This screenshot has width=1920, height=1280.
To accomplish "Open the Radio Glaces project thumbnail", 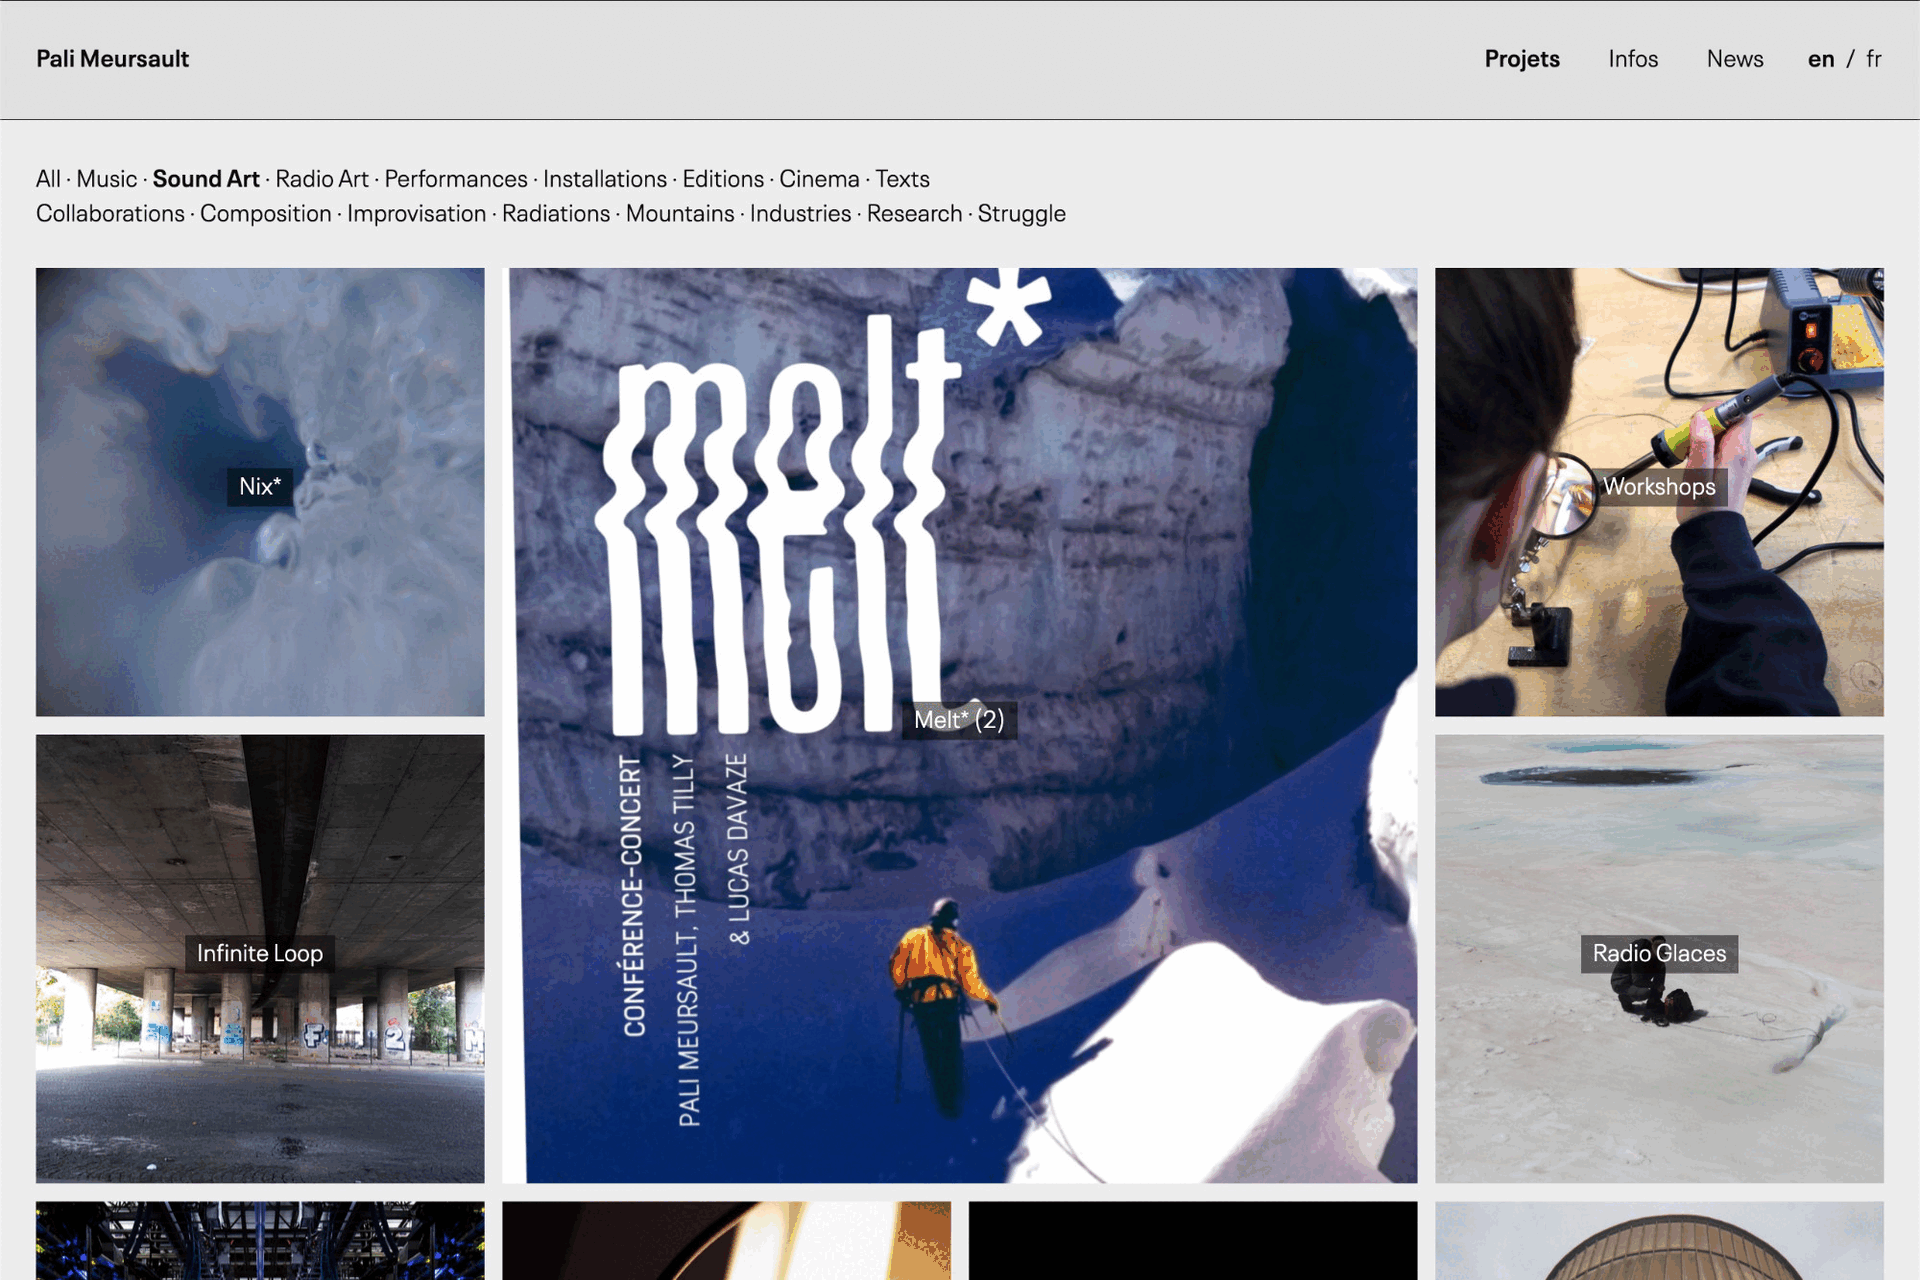I will (x=1658, y=957).
